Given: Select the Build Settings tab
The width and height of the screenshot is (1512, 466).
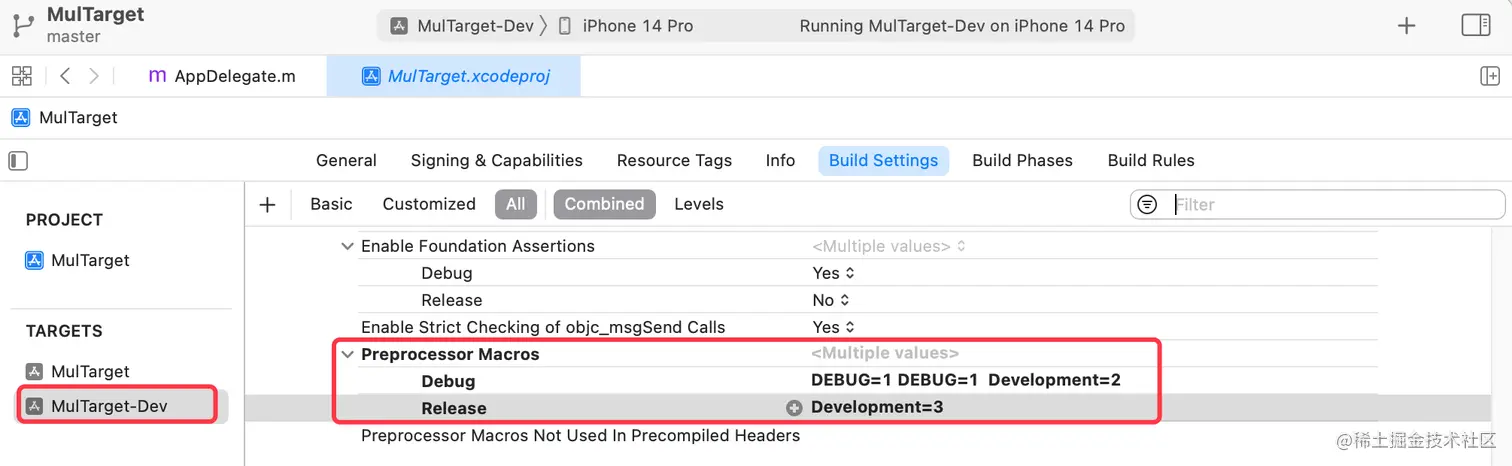Looking at the screenshot, I should (x=883, y=160).
